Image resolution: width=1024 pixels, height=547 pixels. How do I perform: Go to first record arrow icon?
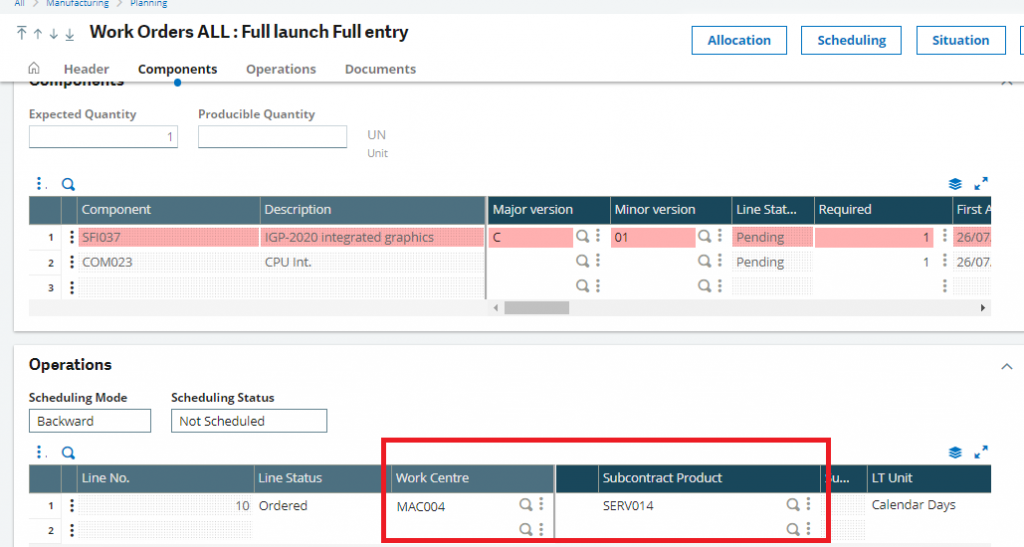coord(22,33)
